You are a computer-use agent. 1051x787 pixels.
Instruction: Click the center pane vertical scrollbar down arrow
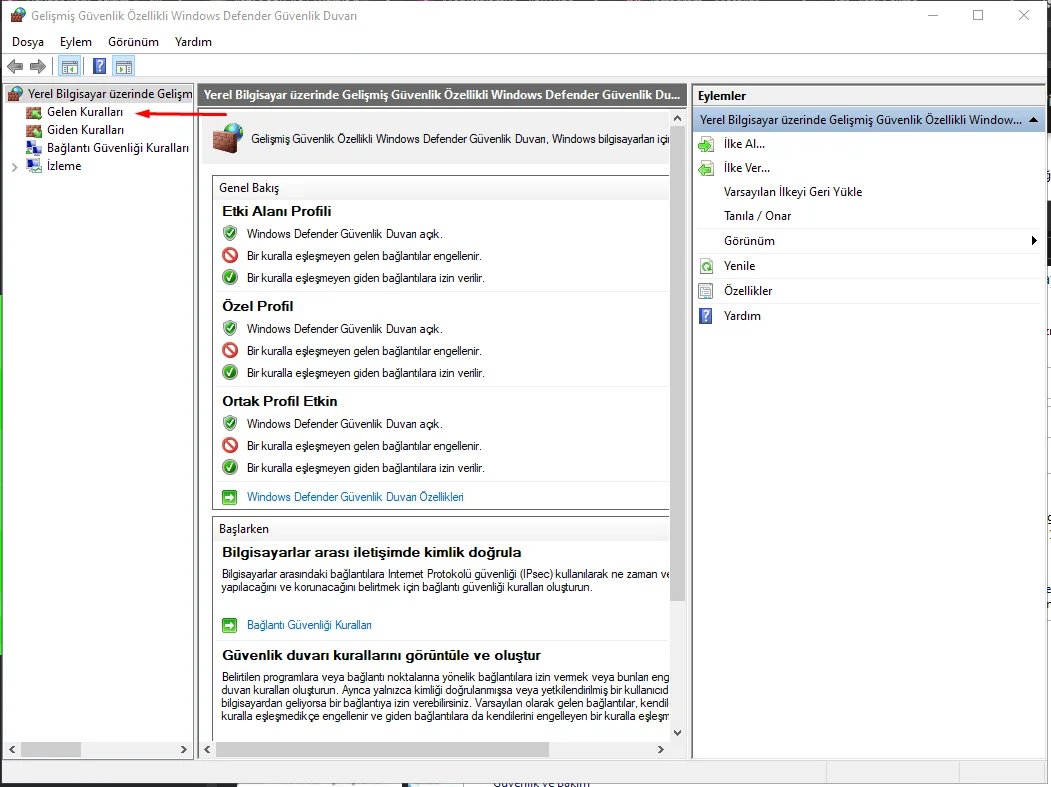click(x=677, y=733)
